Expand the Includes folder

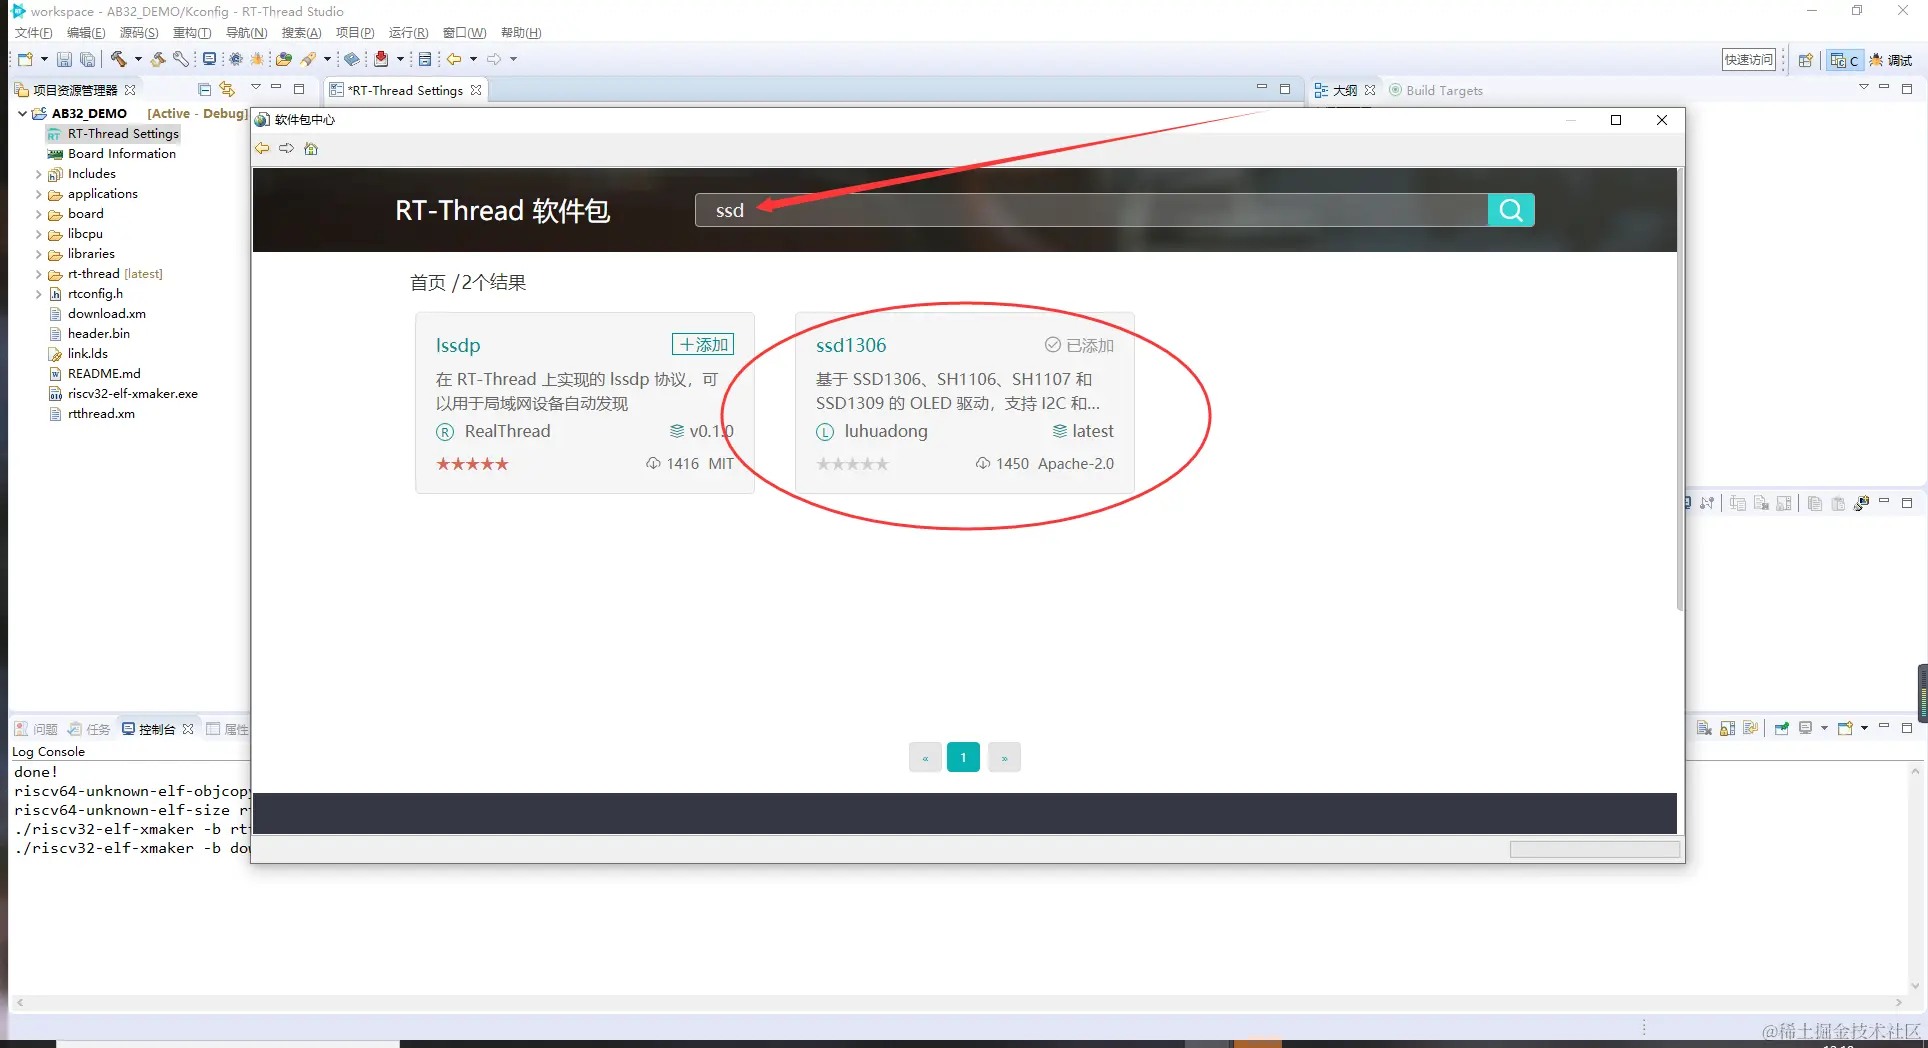coord(38,174)
